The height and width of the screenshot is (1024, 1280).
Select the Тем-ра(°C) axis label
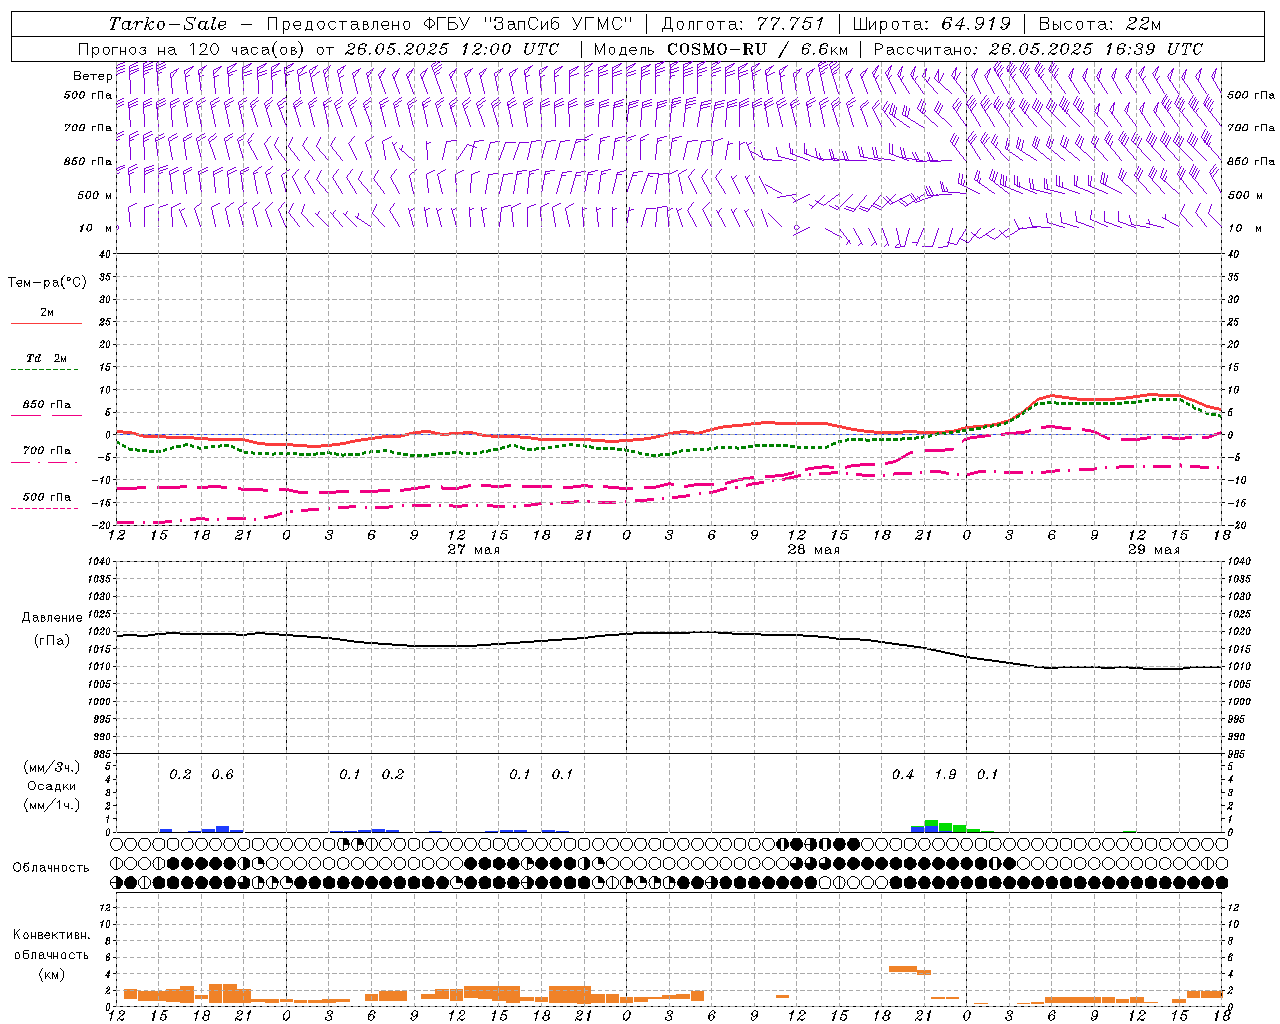(x=47, y=283)
